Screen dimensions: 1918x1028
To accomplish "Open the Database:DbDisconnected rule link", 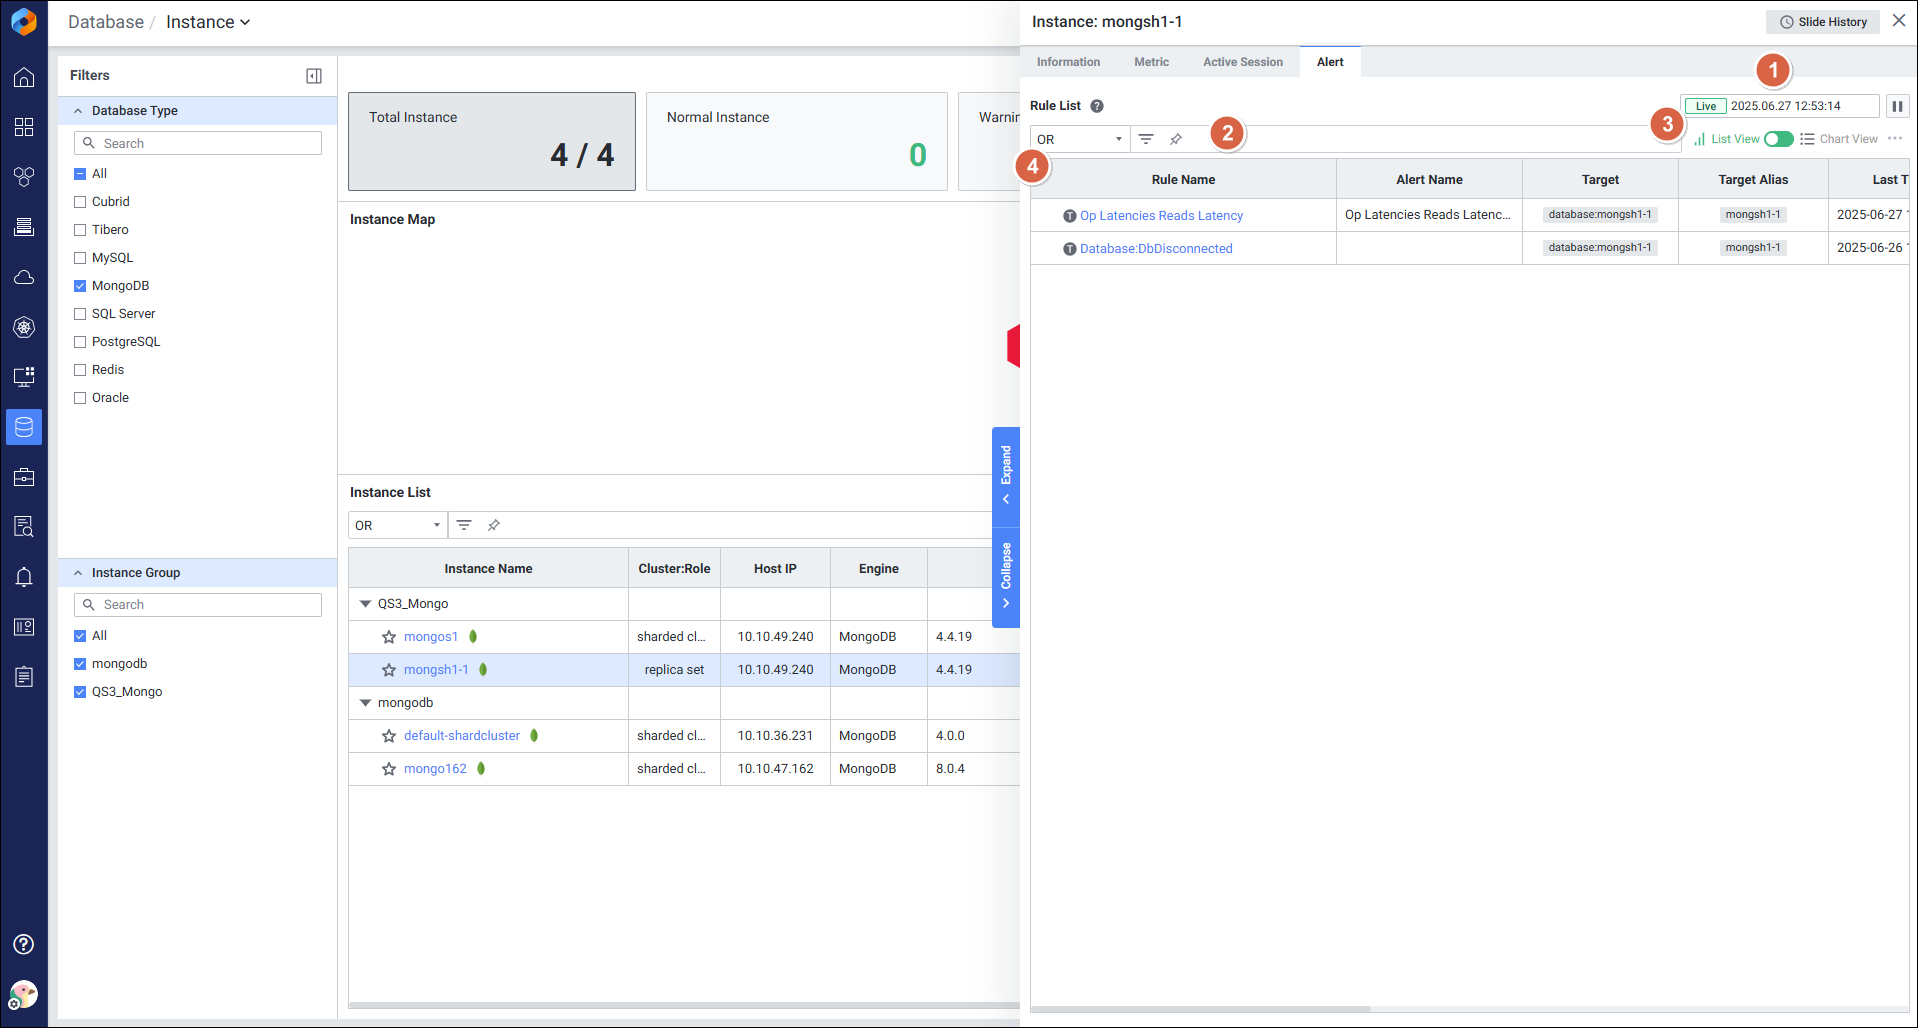I will 1156,249.
